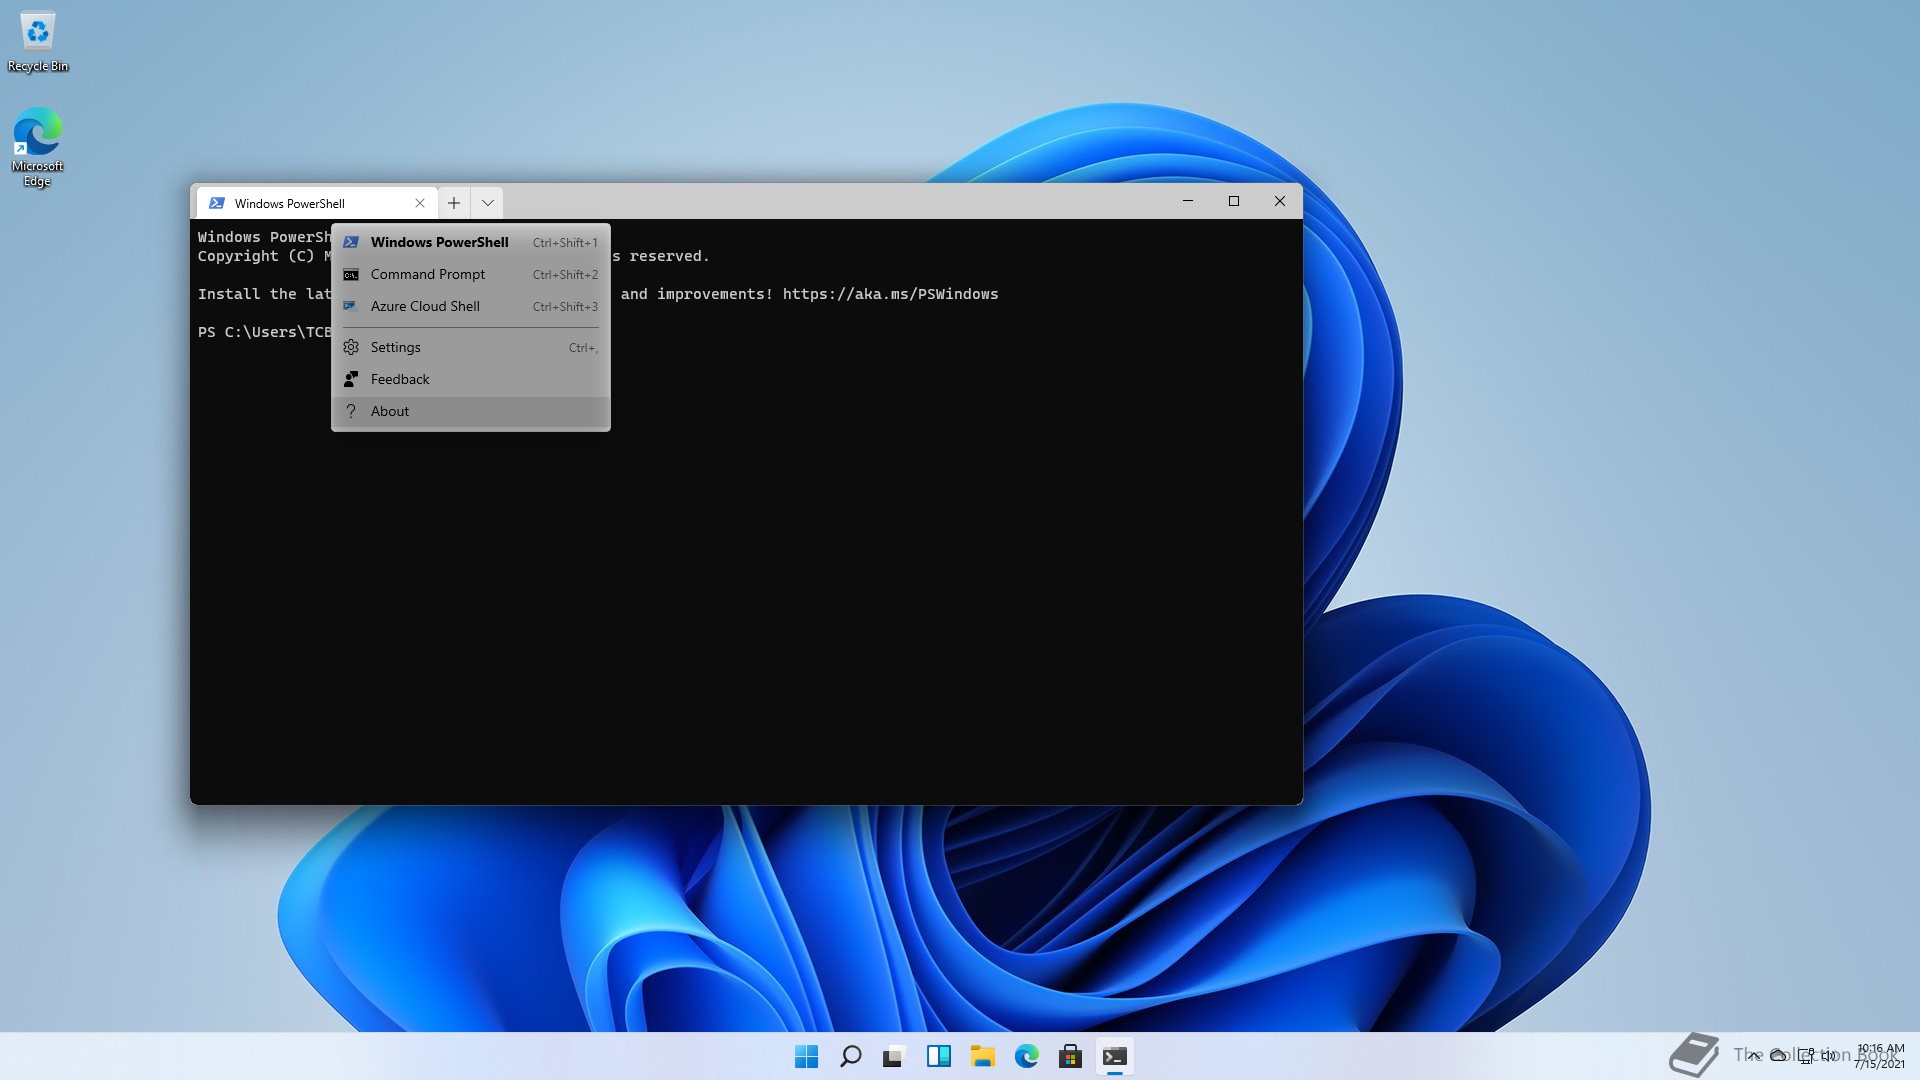The height and width of the screenshot is (1080, 1920).
Task: Choose Azure Cloud Shell profile
Action: click(x=470, y=306)
